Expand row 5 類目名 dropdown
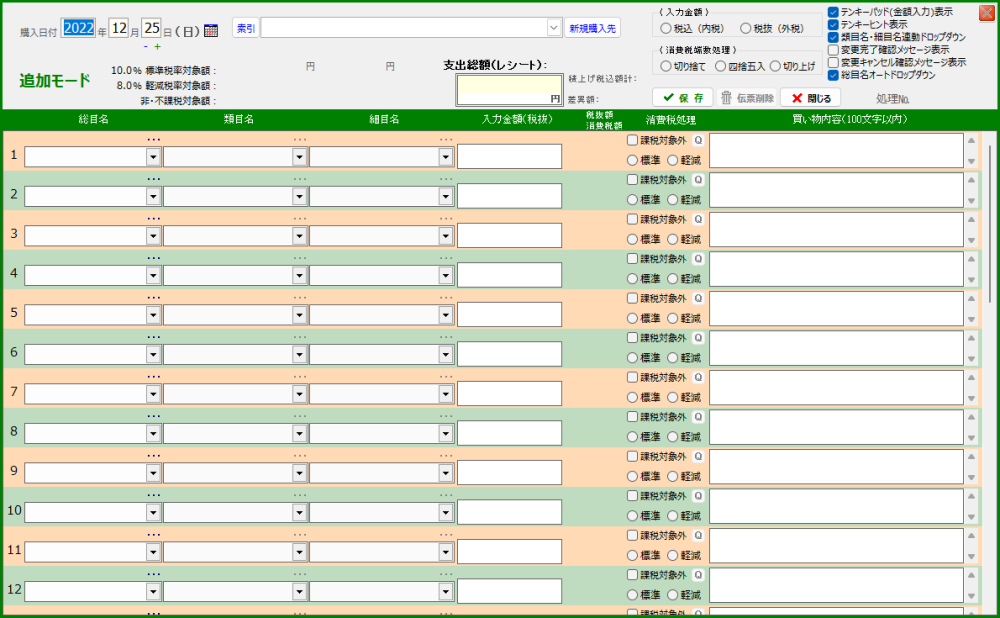Screen dimensions: 1000x618 click(x=299, y=315)
